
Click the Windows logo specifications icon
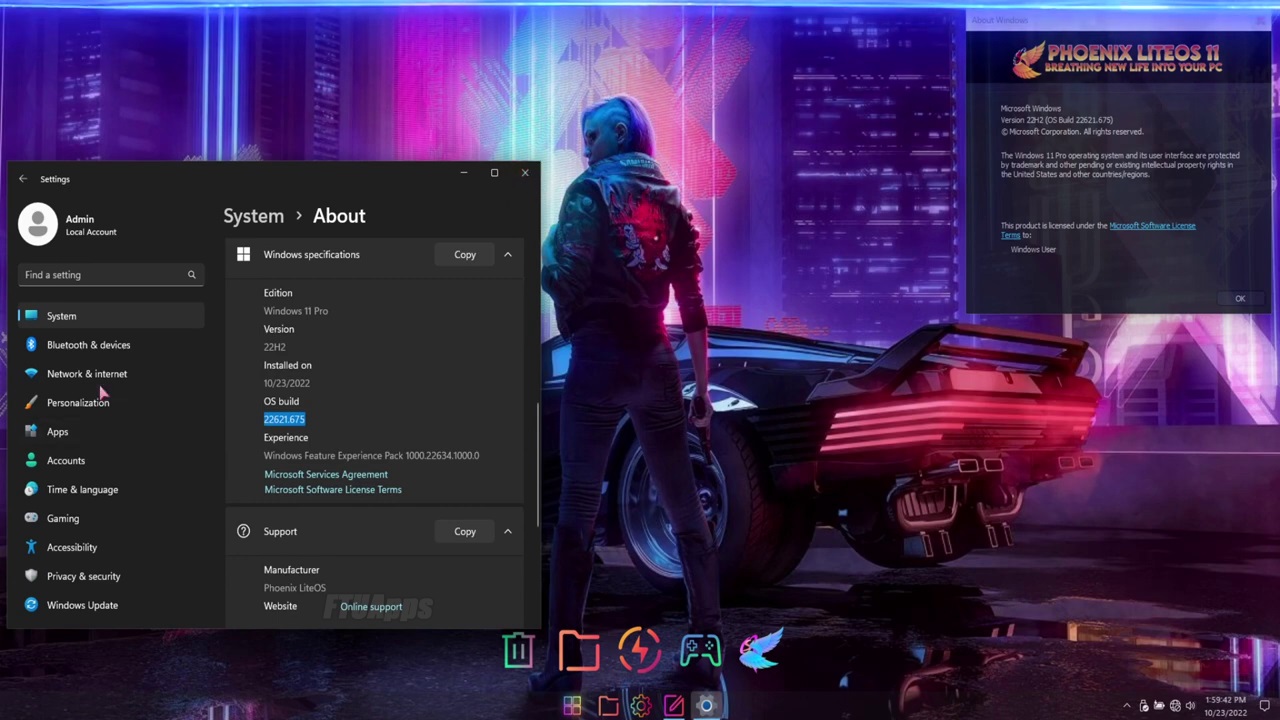point(243,255)
